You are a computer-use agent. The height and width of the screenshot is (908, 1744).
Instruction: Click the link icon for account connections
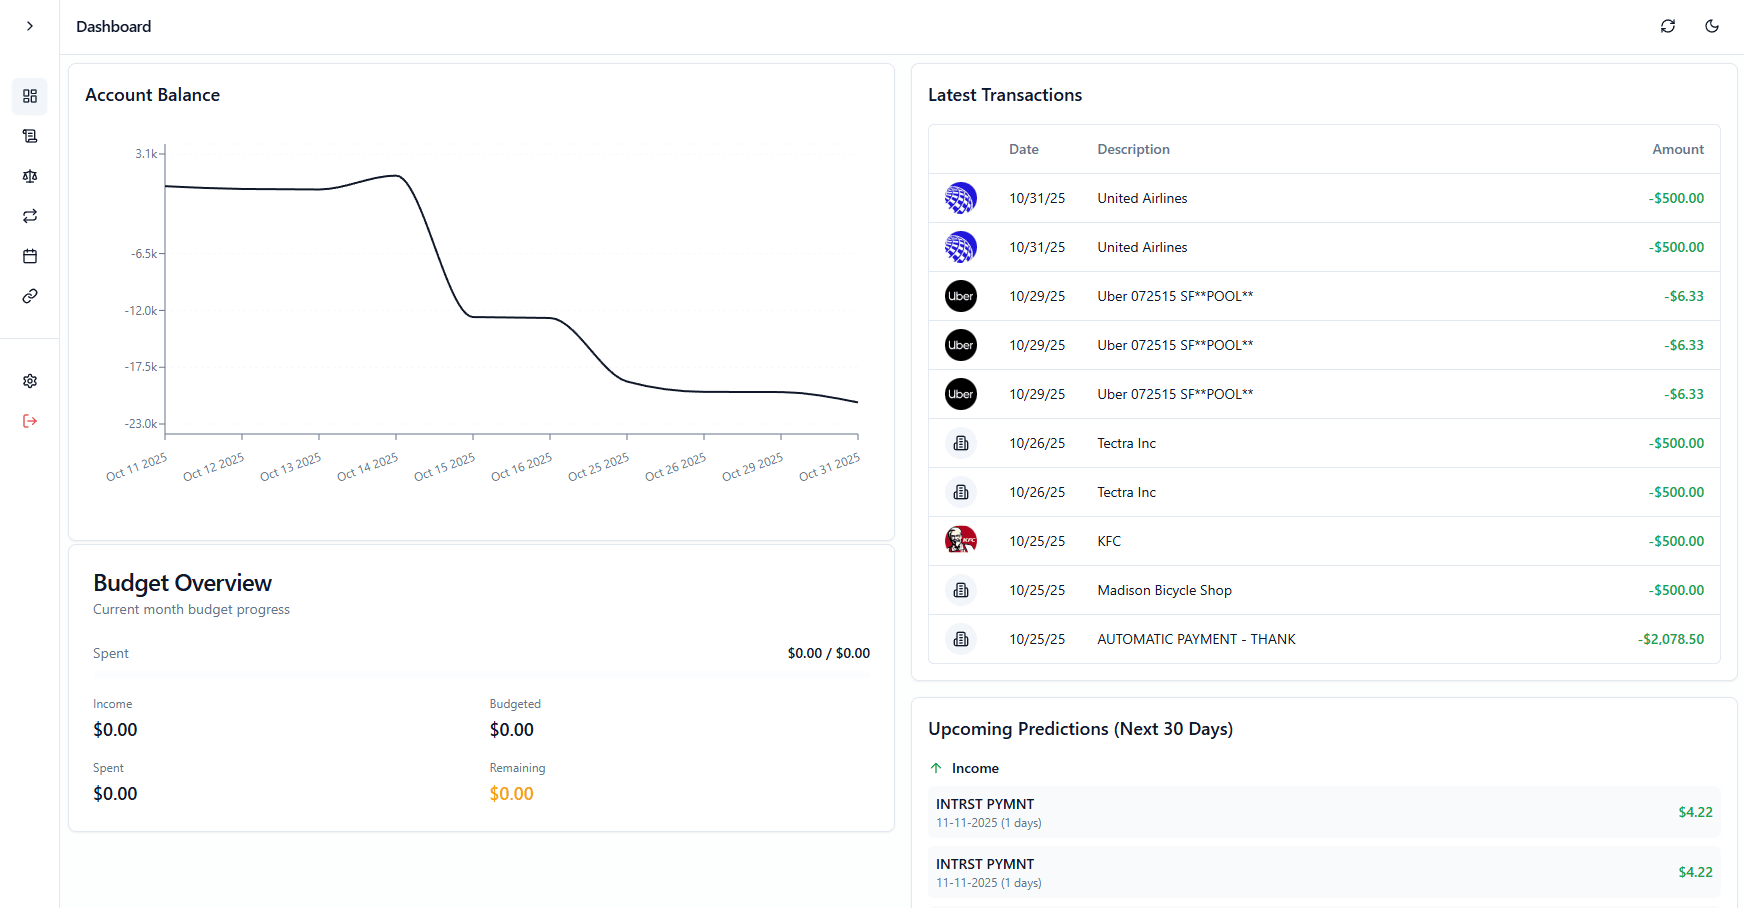(30, 296)
